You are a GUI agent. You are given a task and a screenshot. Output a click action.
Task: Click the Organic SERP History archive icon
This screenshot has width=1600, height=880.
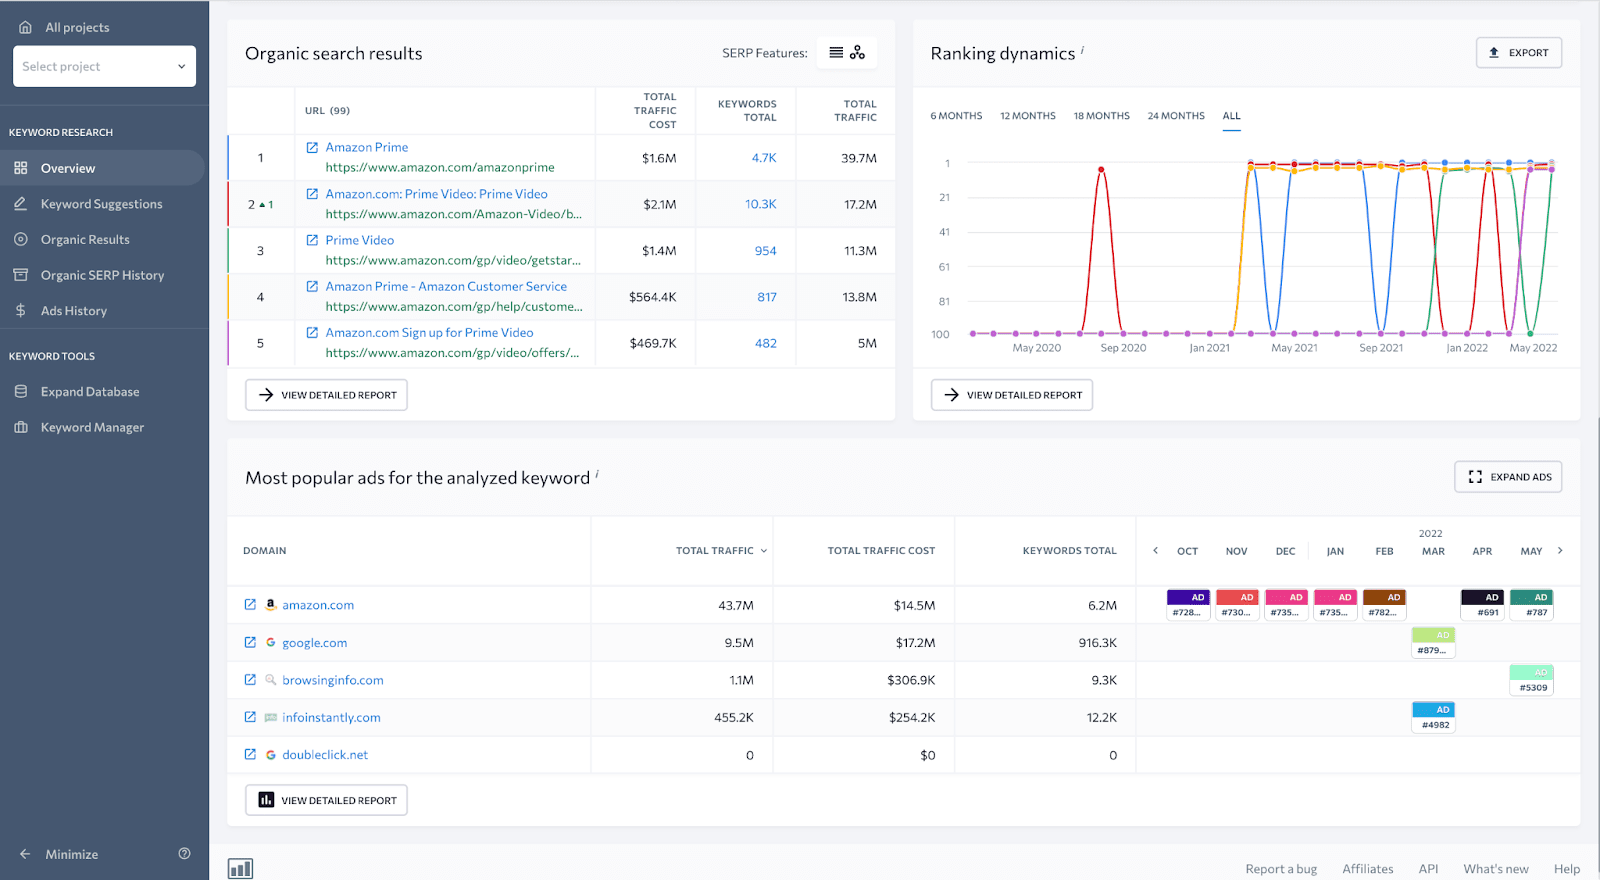pos(21,275)
